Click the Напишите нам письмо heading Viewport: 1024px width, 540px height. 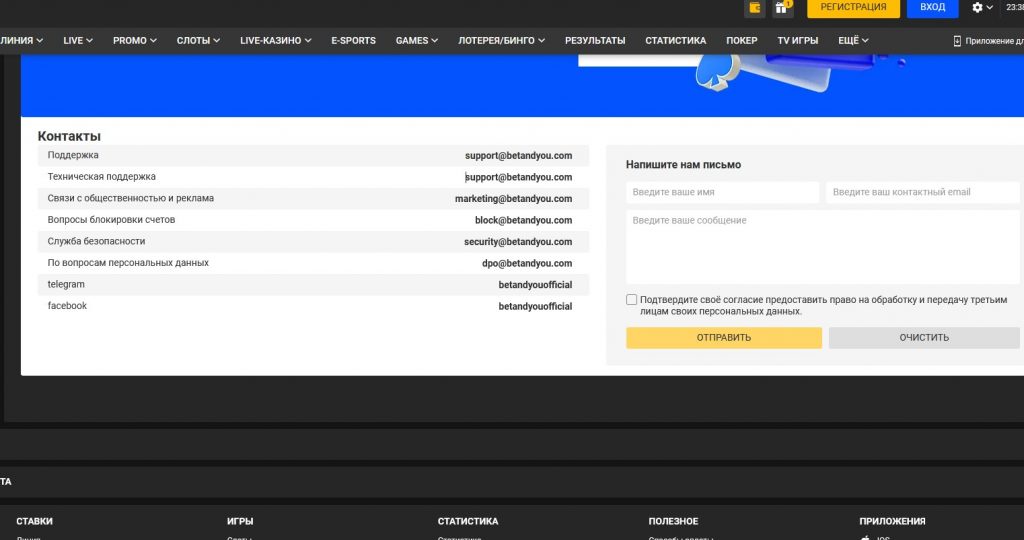(683, 165)
